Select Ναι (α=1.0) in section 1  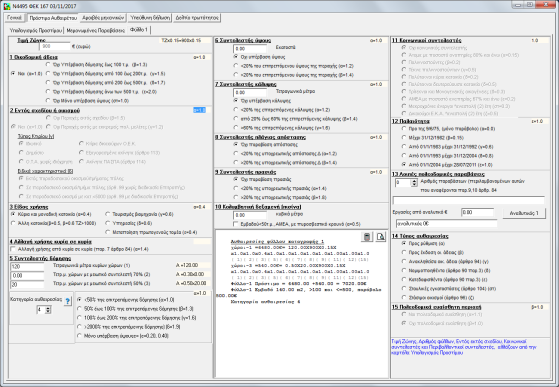[x=26, y=73]
